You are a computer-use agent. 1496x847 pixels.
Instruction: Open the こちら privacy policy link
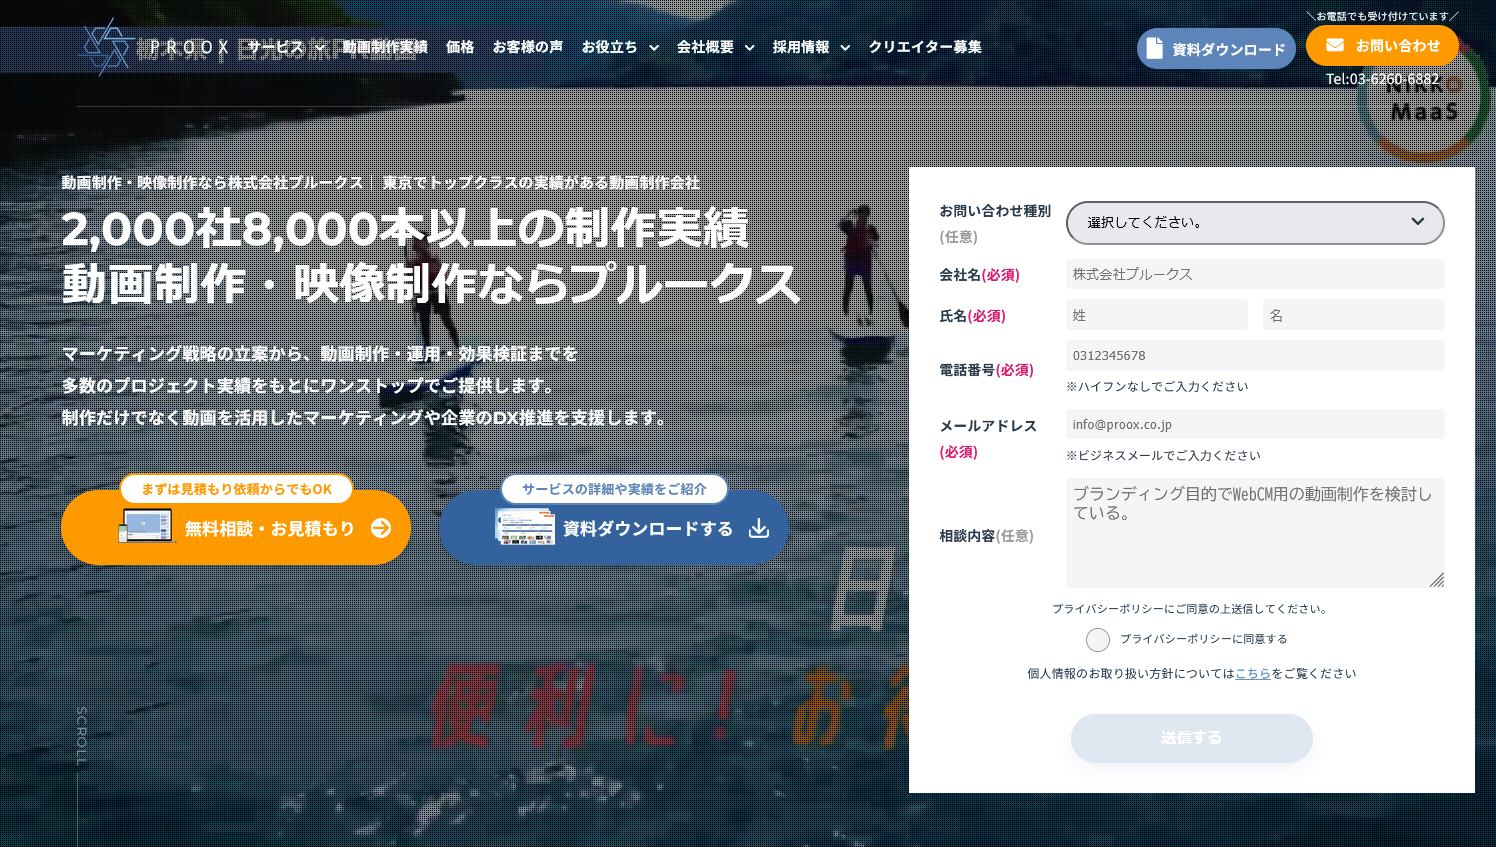[1252, 674]
